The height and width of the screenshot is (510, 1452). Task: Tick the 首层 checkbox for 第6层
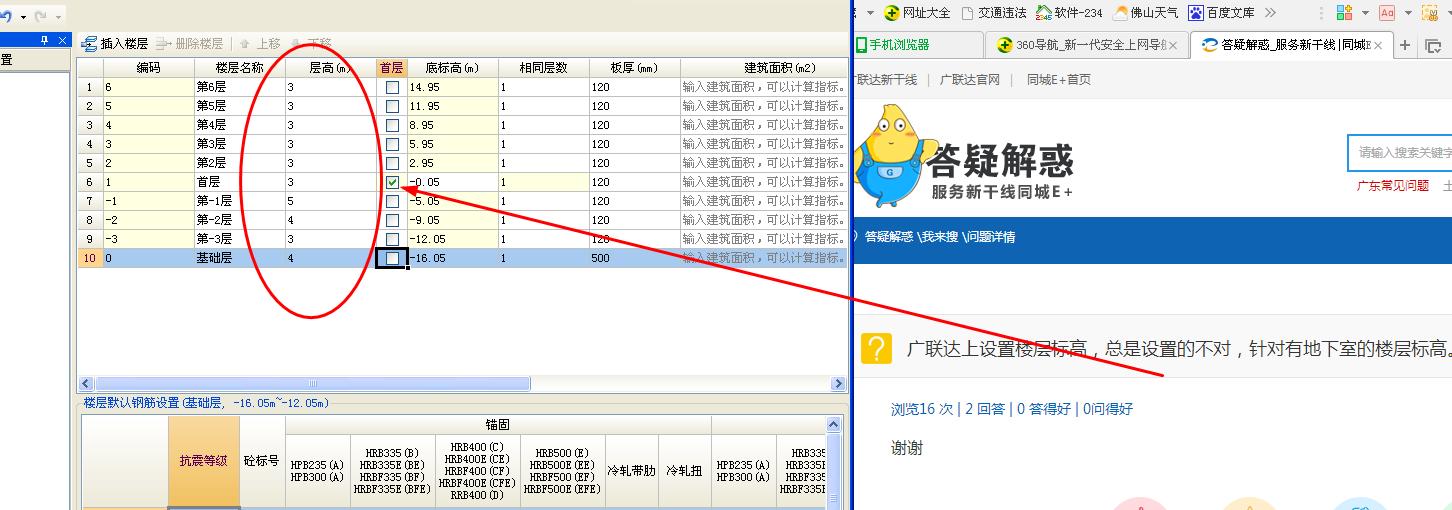tap(392, 87)
